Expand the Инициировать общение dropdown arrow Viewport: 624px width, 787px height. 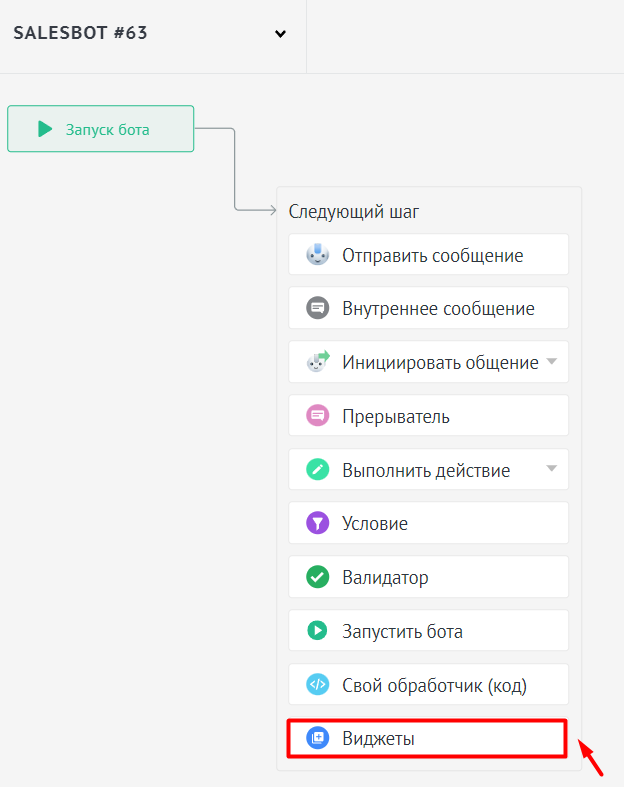click(551, 362)
